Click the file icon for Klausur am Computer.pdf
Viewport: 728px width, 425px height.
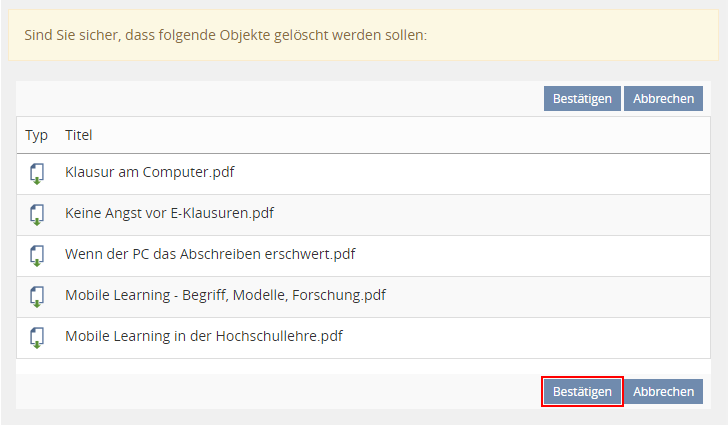[x=37, y=173]
